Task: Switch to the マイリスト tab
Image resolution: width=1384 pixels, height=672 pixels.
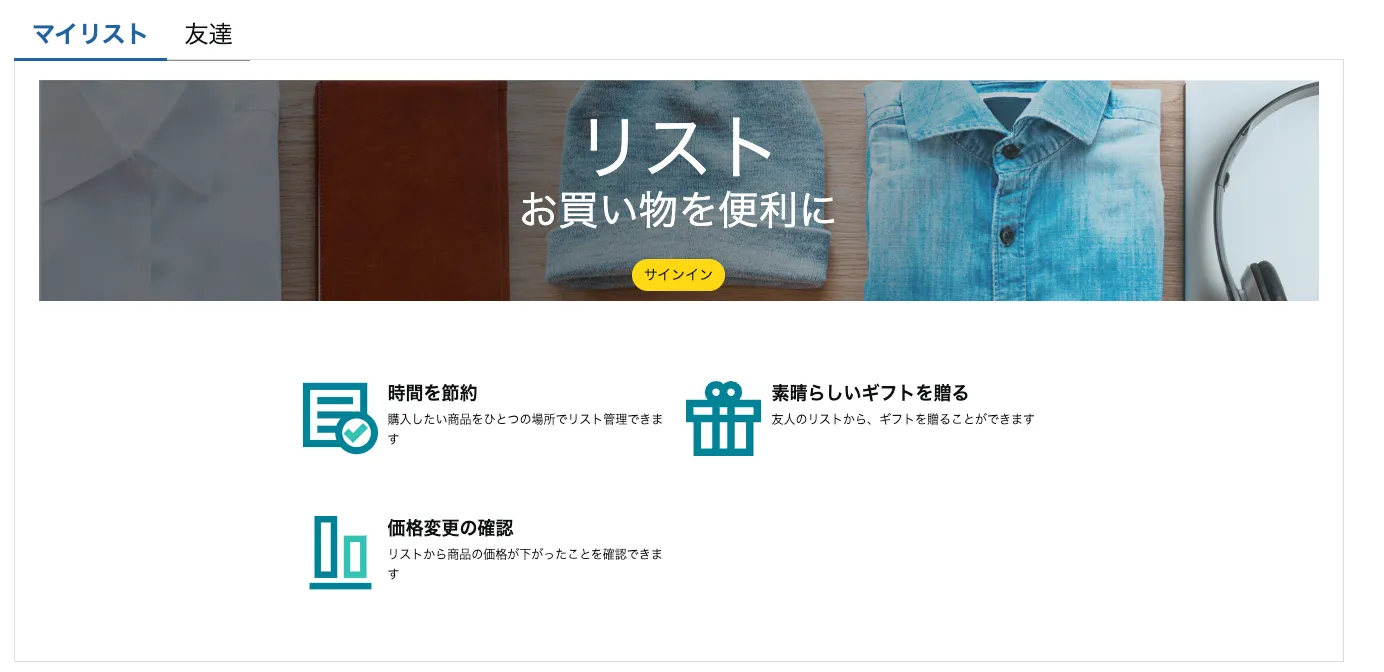Action: tap(90, 34)
